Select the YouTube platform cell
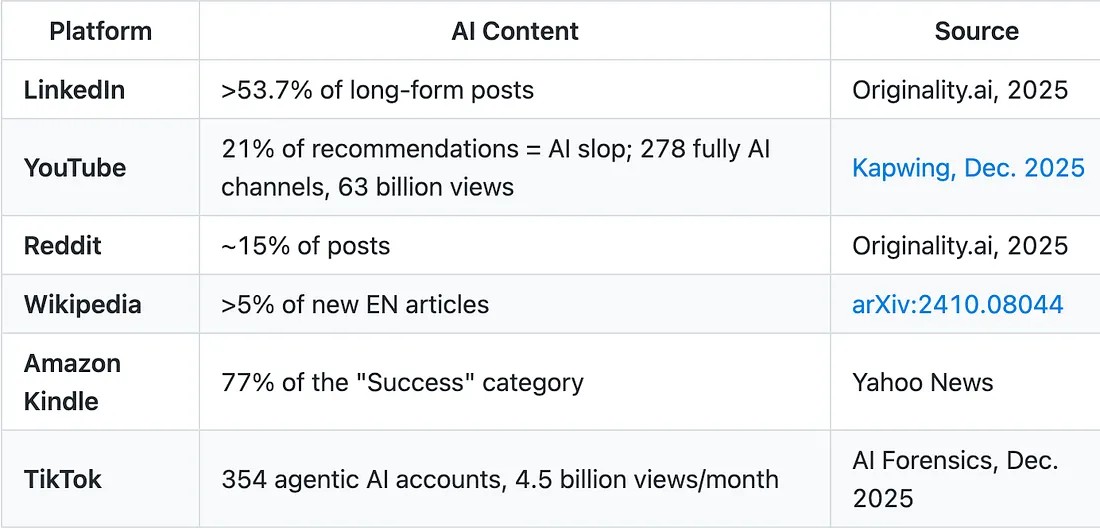 75,167
